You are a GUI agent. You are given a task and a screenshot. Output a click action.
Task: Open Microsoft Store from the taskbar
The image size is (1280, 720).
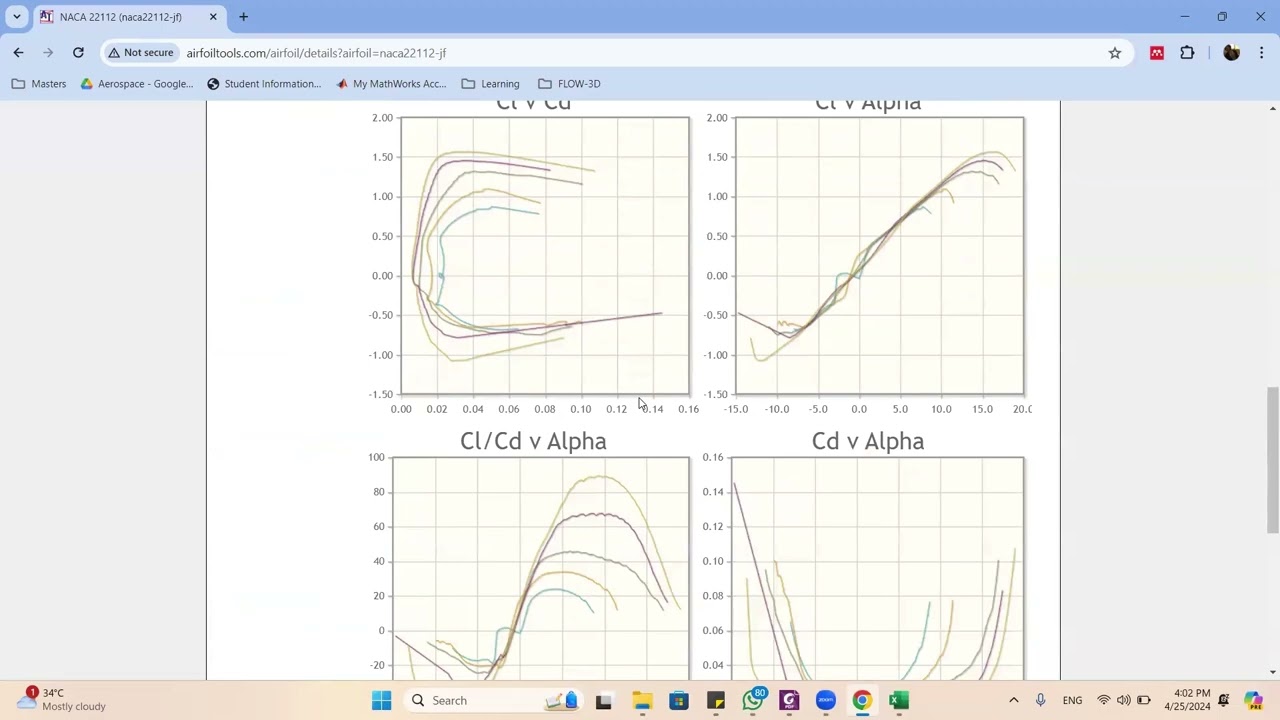[x=678, y=701]
